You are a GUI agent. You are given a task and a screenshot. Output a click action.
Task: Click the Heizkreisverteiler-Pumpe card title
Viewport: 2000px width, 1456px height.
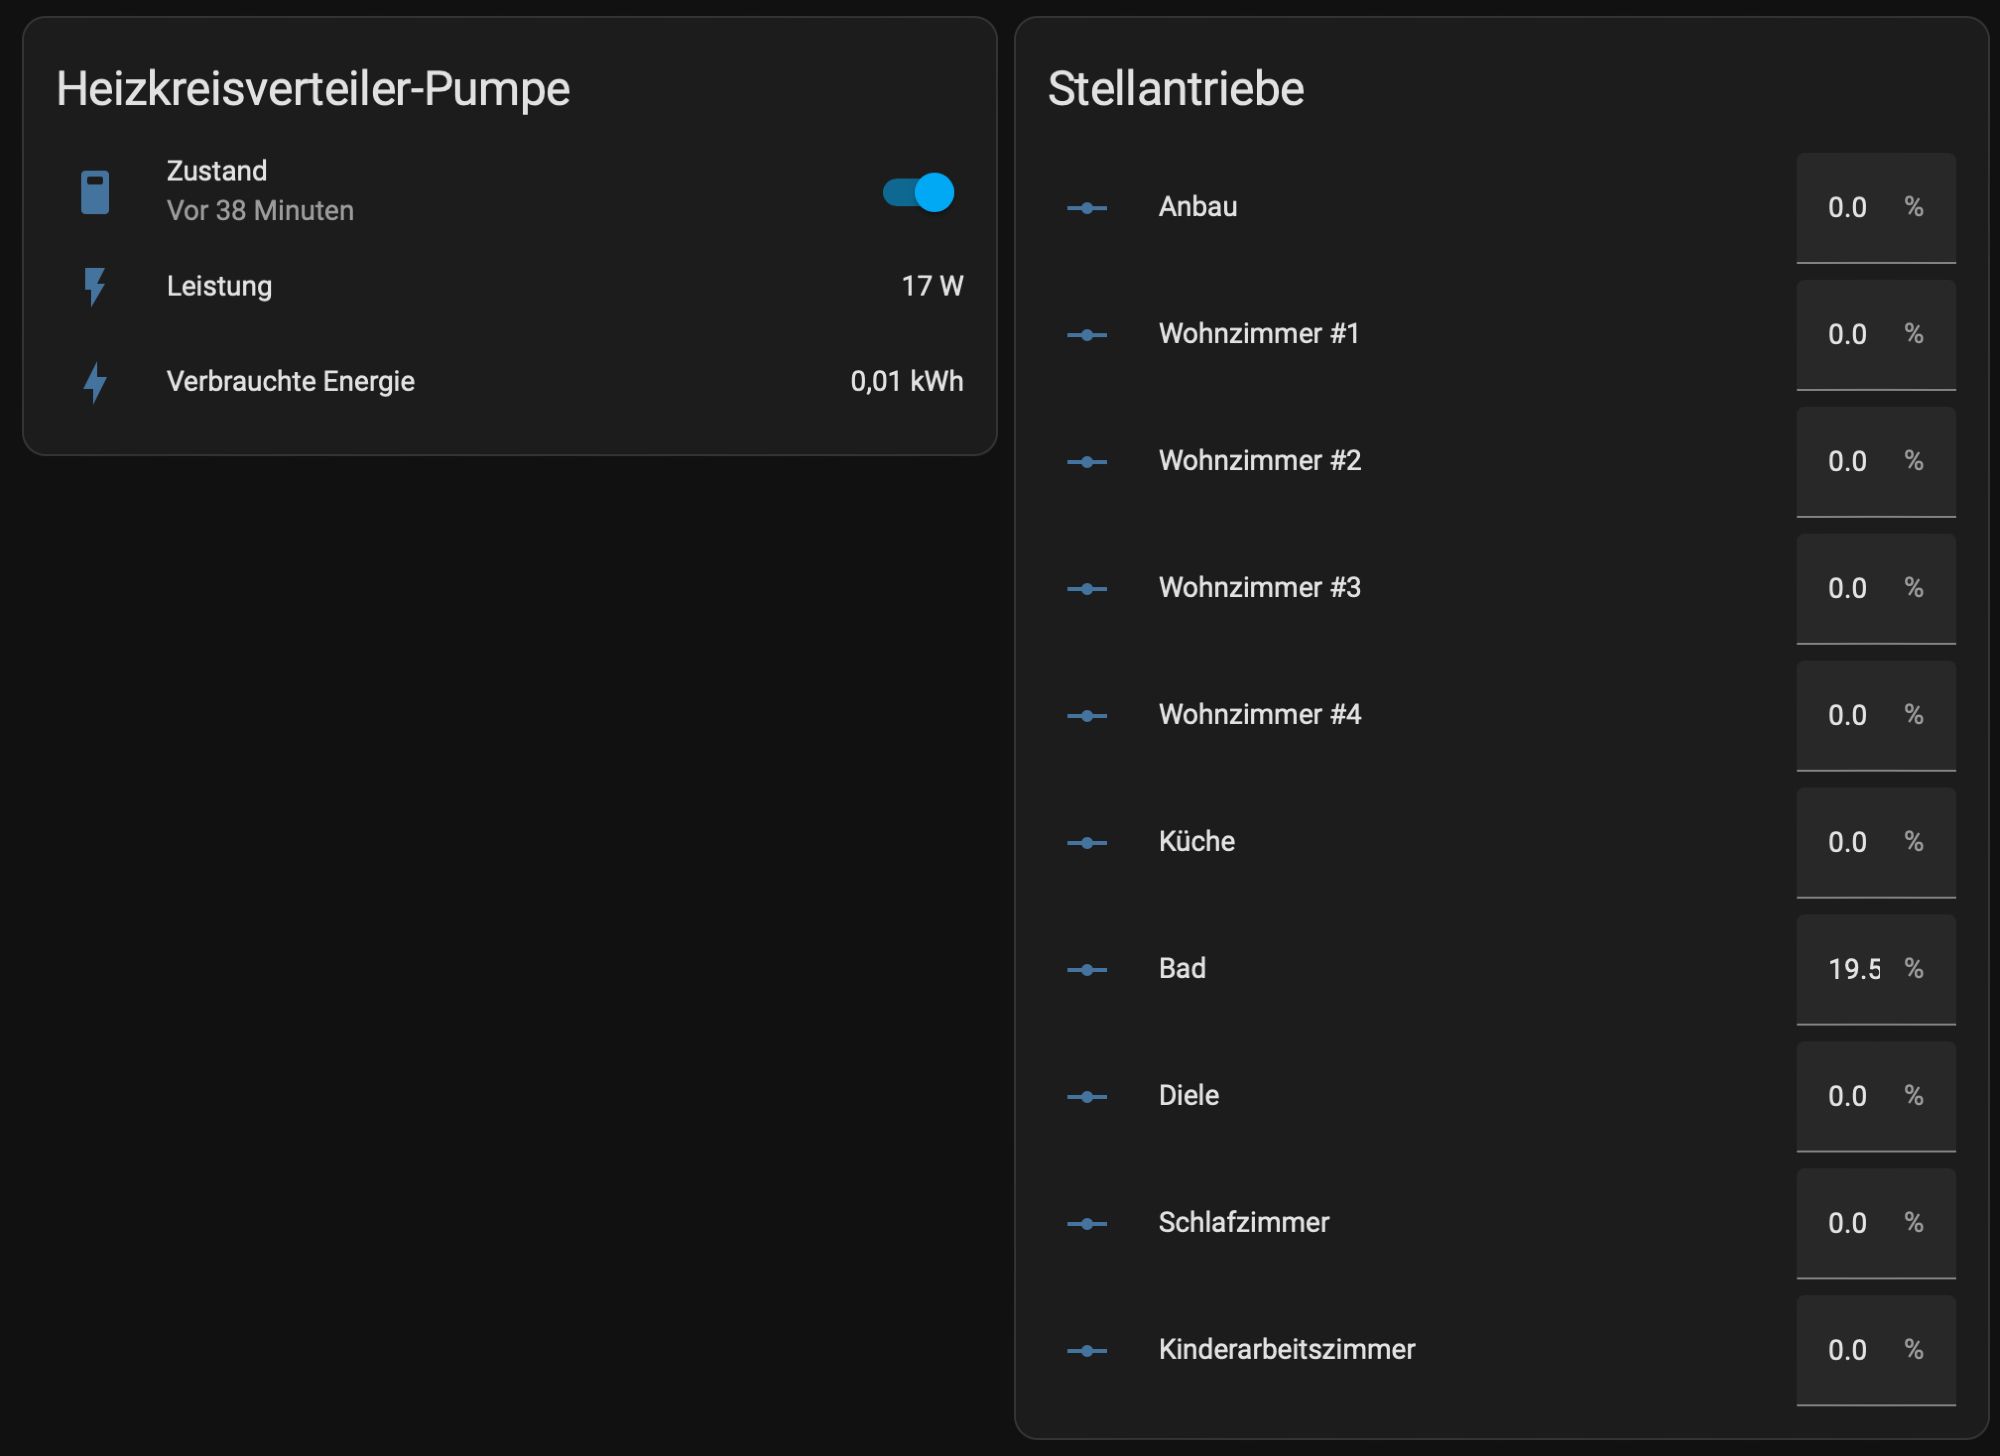pos(313,89)
